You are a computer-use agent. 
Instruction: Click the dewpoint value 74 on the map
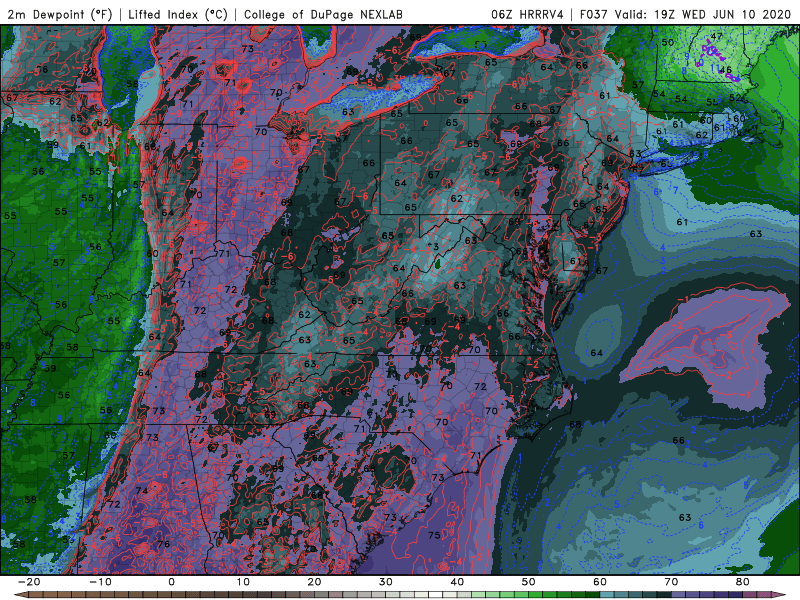click(142, 491)
